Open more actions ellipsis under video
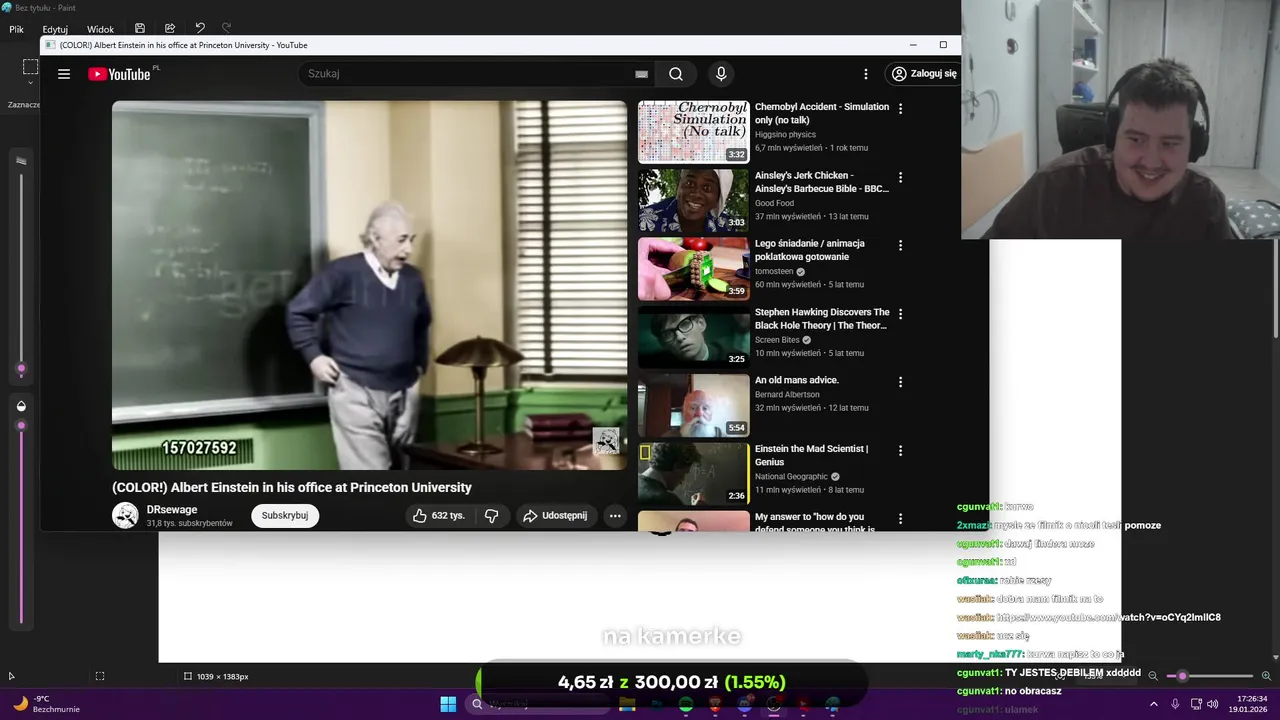Image resolution: width=1280 pixels, height=720 pixels. 615,516
